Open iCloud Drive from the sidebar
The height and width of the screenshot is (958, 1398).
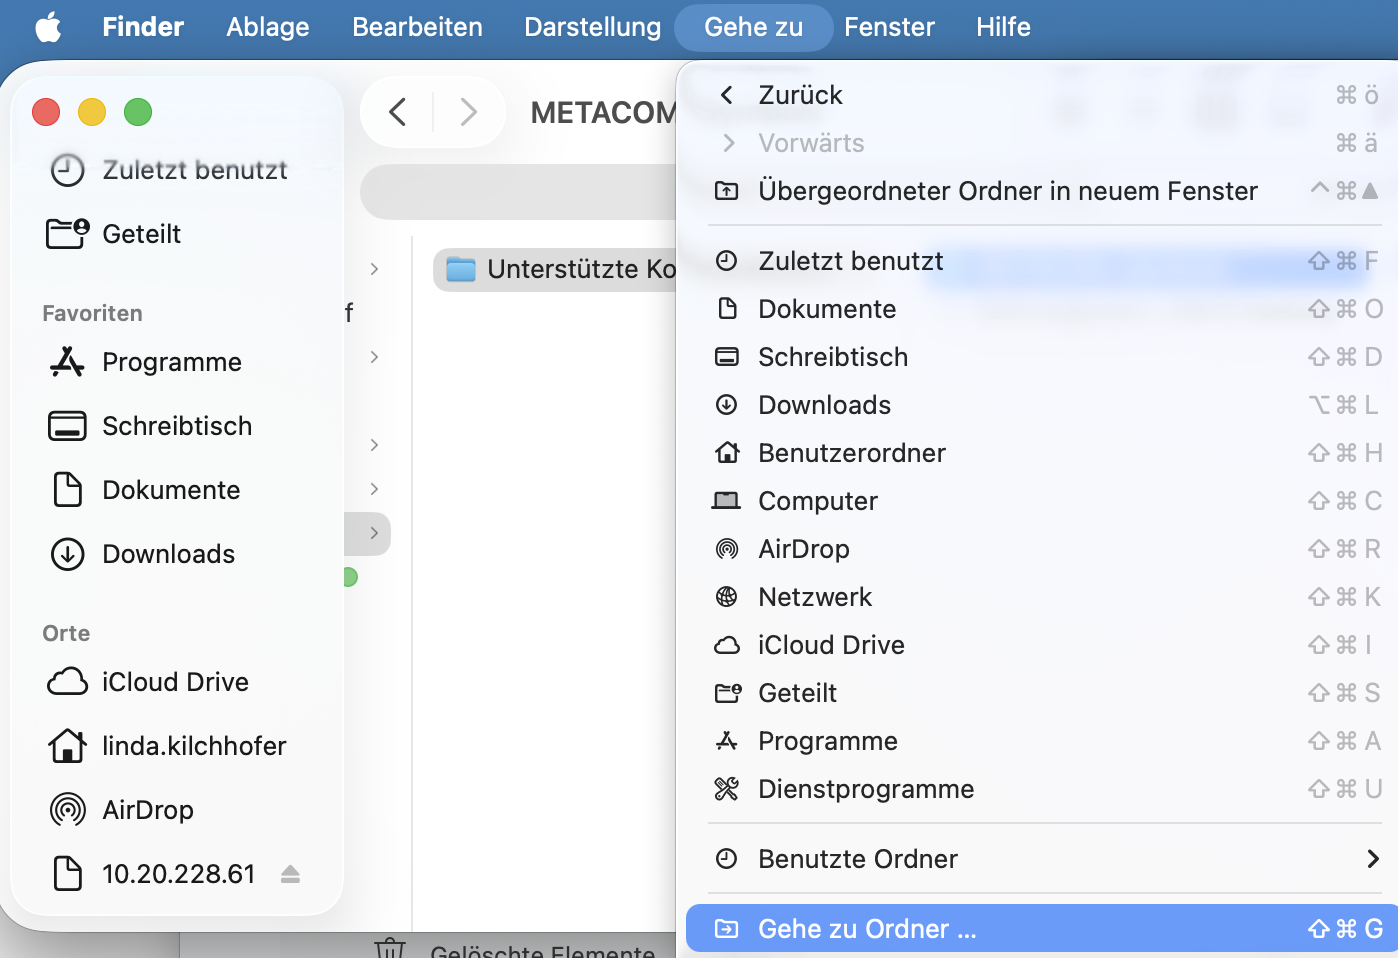[x=174, y=682]
